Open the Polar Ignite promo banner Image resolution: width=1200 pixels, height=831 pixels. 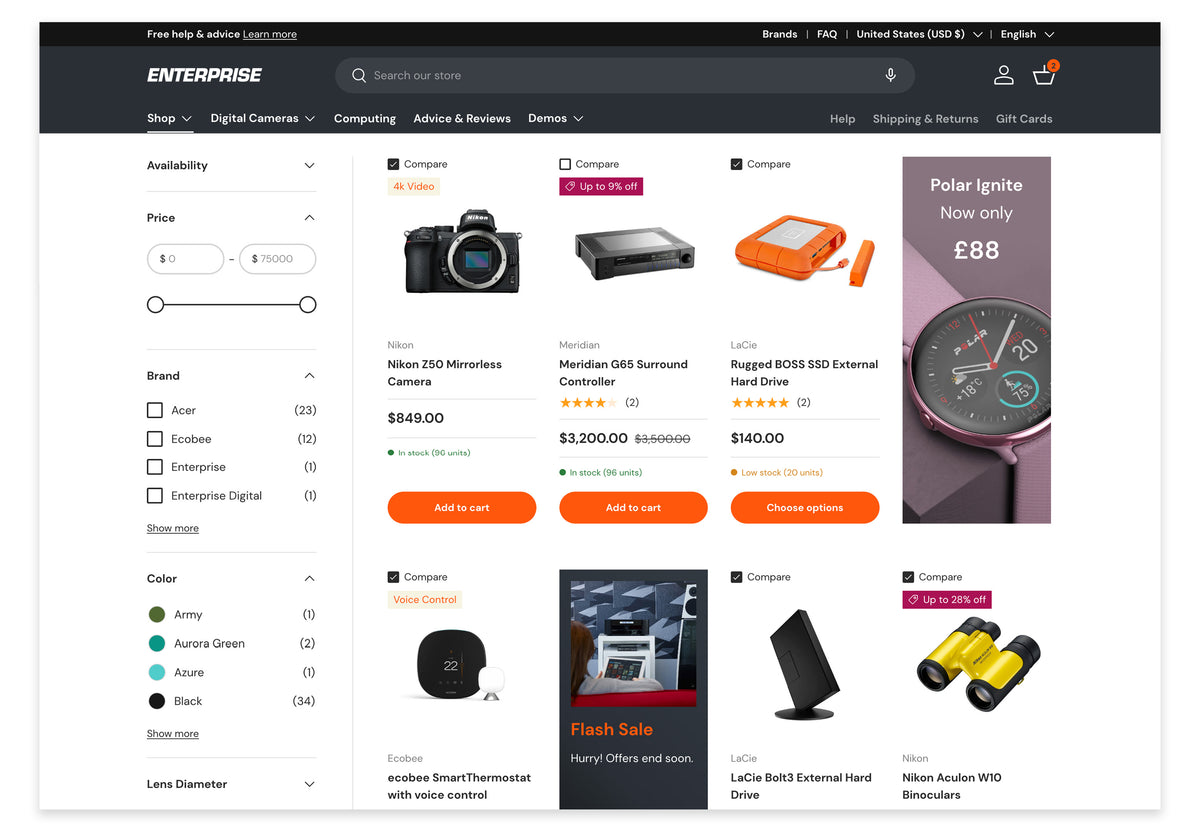(976, 340)
